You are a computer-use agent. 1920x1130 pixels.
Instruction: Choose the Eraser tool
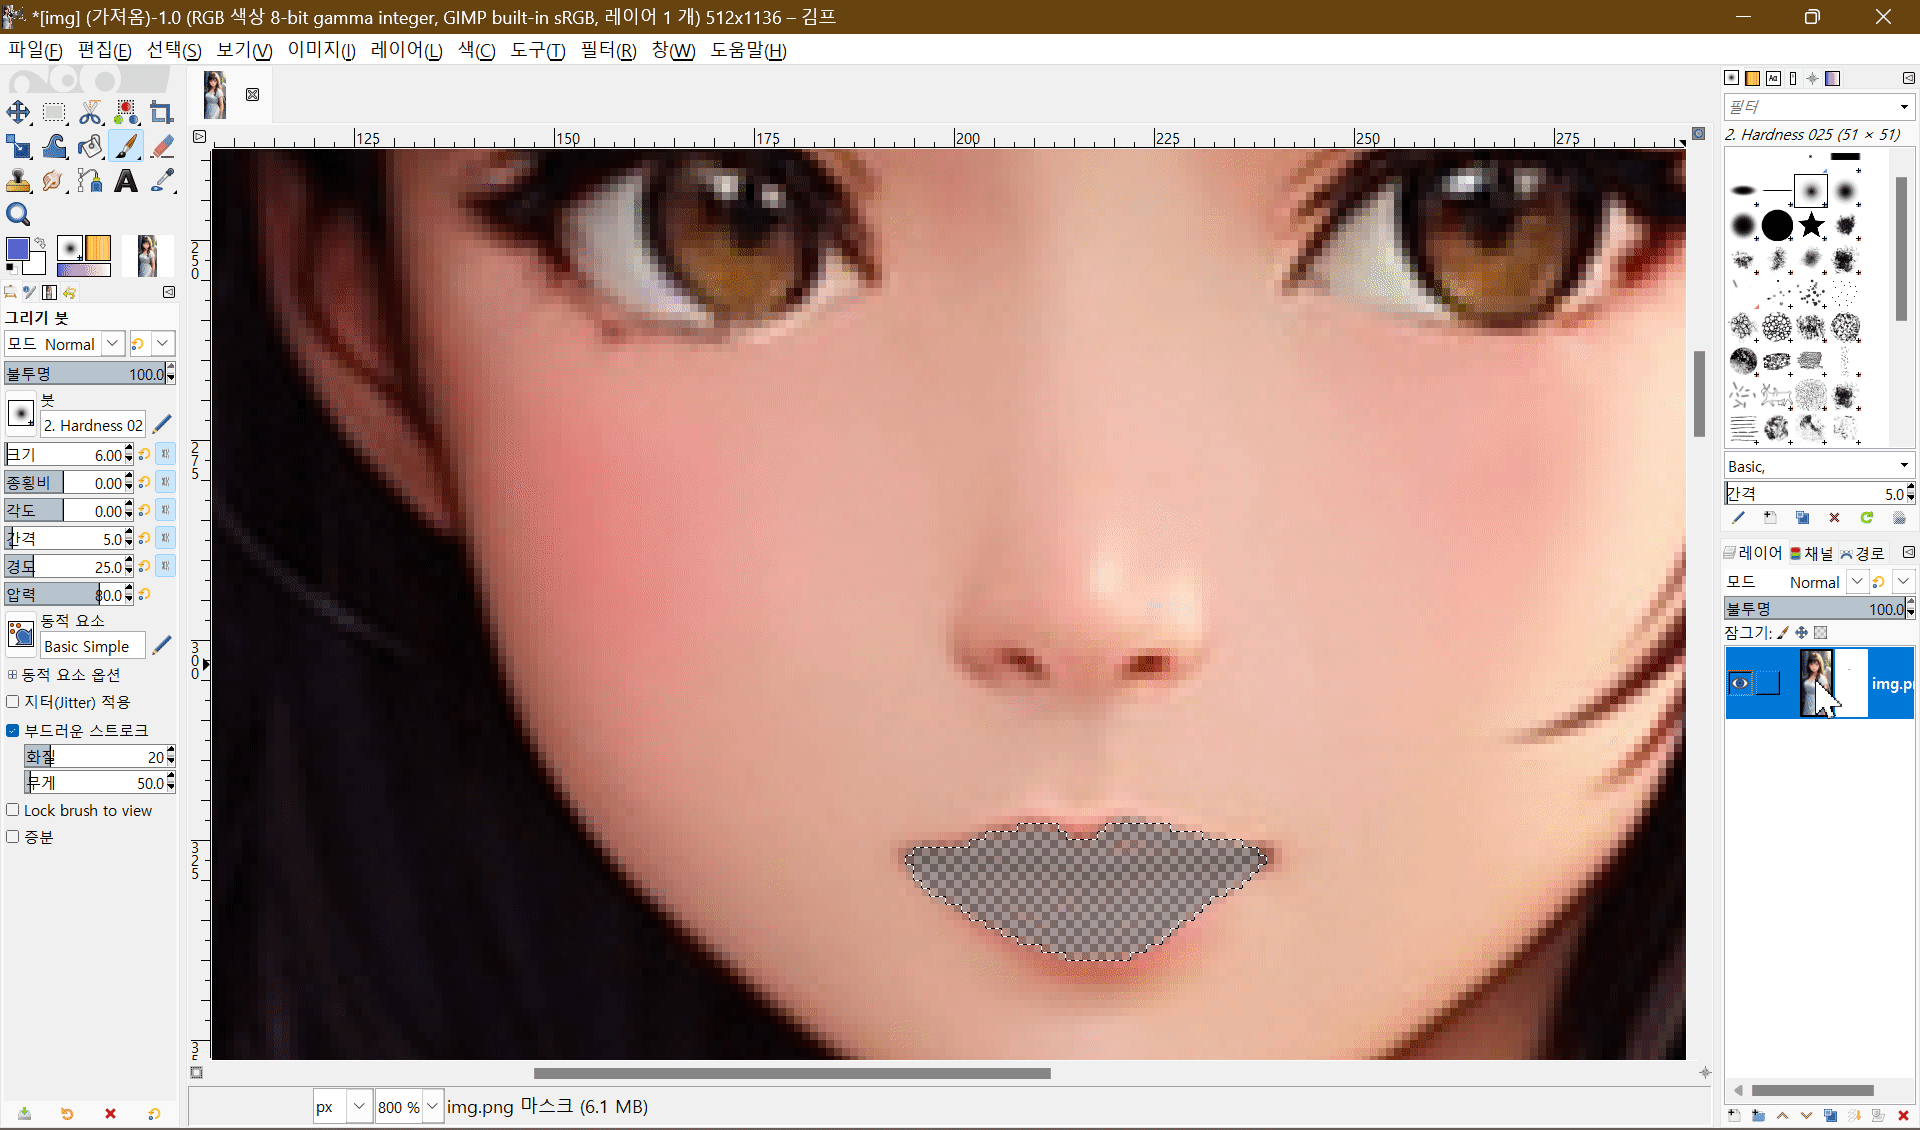(162, 146)
